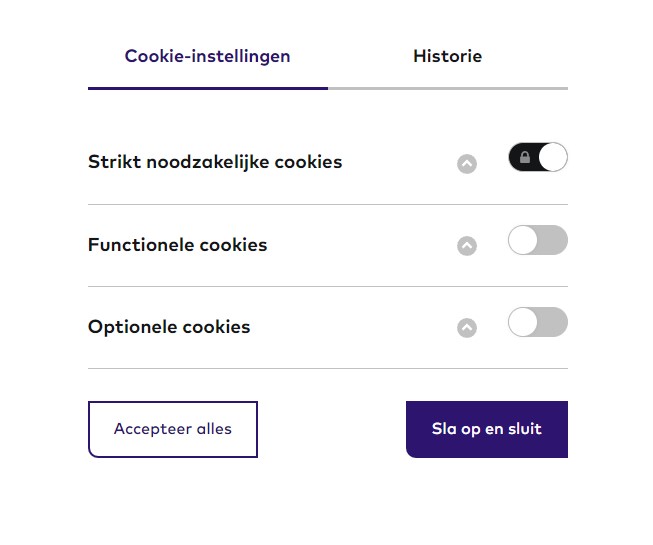Screen dimensions: 653x545
Task: Click the gray underline beneath the Historie tab
Action: click(447, 88)
